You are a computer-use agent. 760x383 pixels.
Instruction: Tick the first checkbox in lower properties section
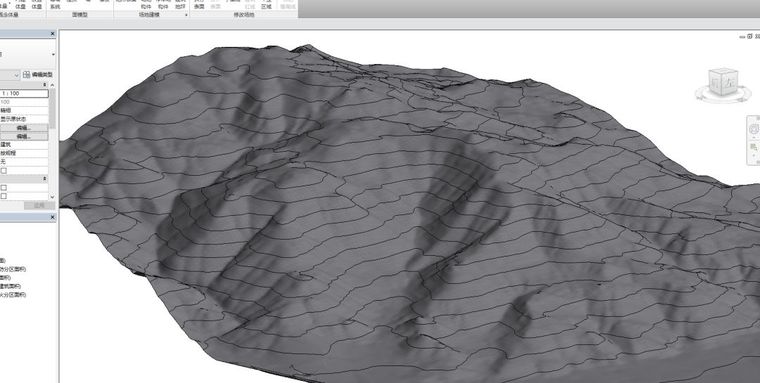click(4, 188)
